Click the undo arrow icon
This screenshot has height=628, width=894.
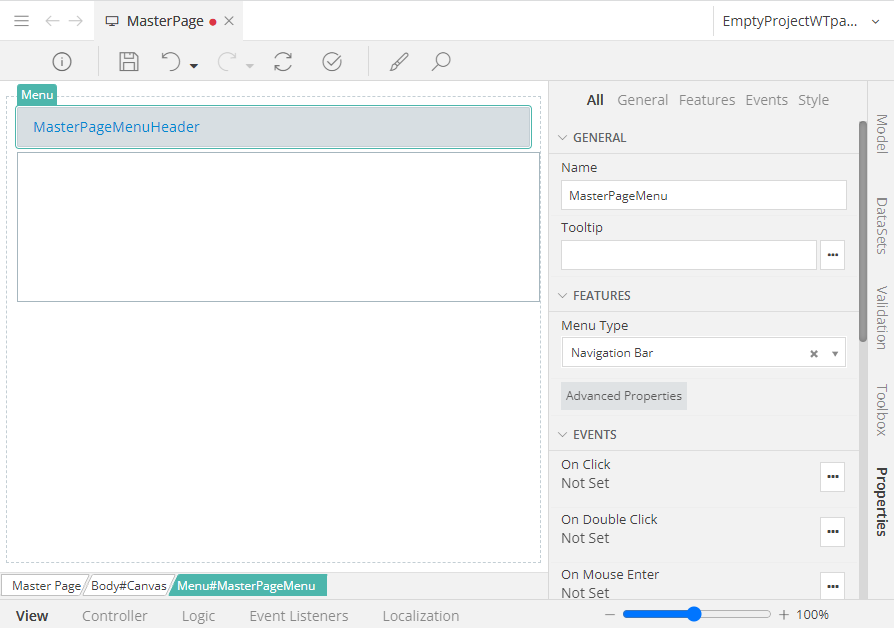(171, 62)
